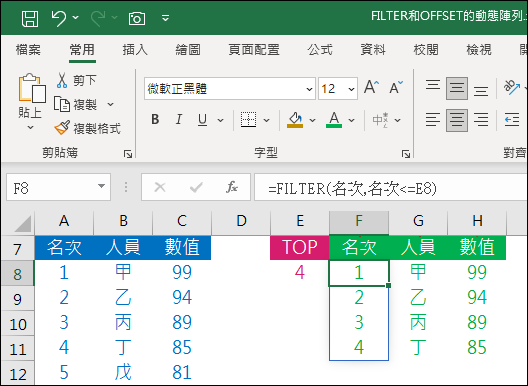
Task: Select column A header
Action: pyautogui.click(x=64, y=222)
